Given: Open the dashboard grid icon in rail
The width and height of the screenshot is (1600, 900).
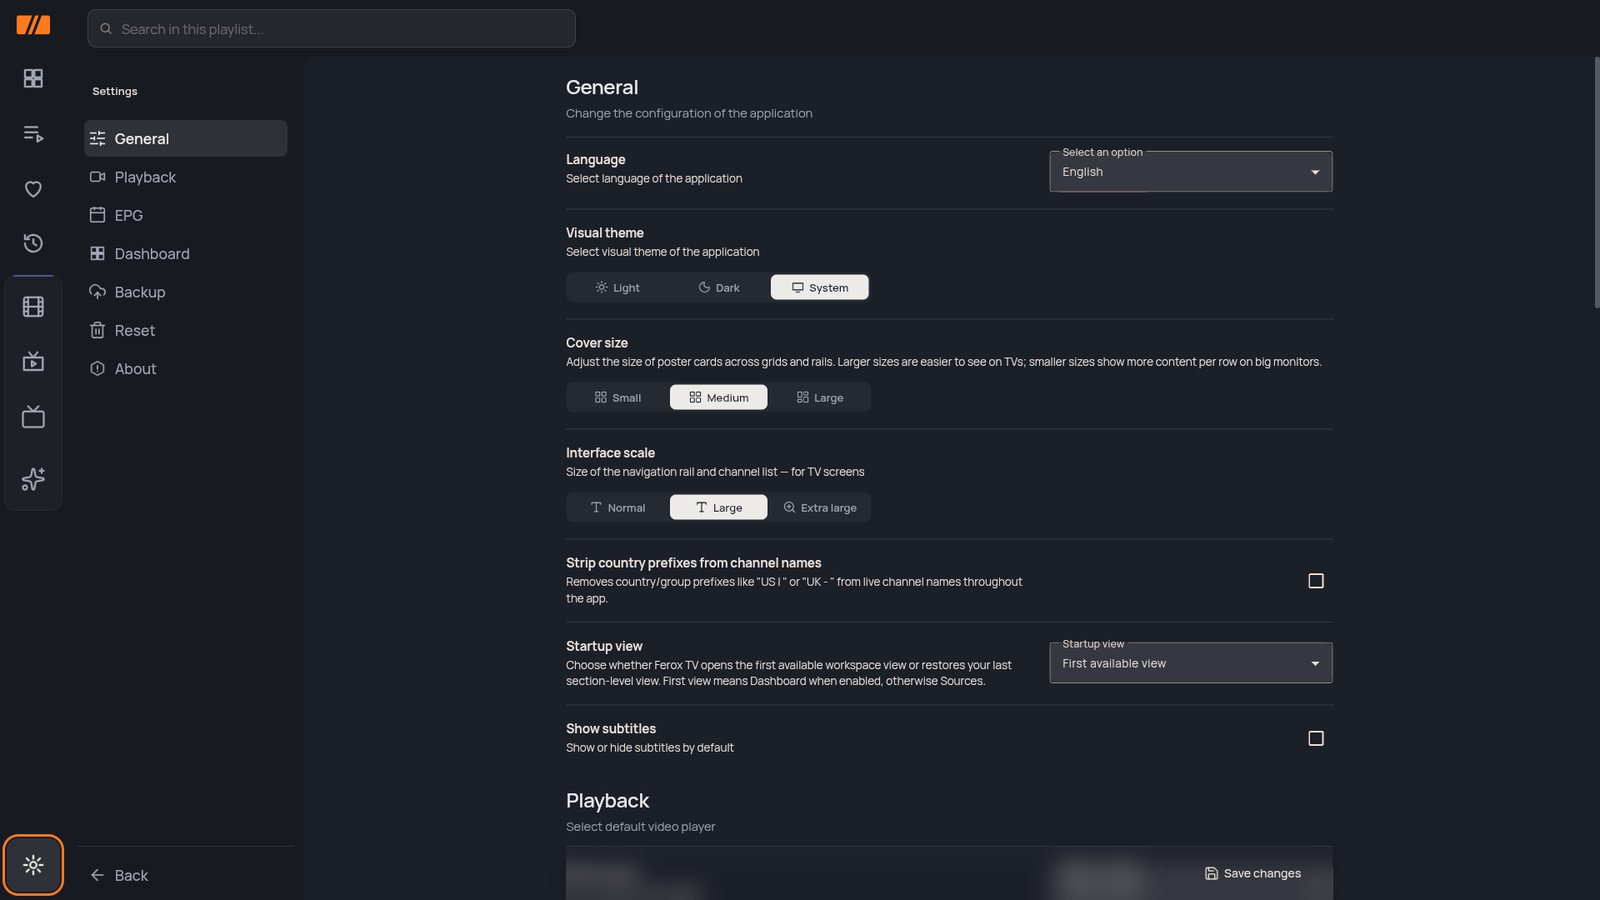Looking at the screenshot, I should (x=33, y=78).
